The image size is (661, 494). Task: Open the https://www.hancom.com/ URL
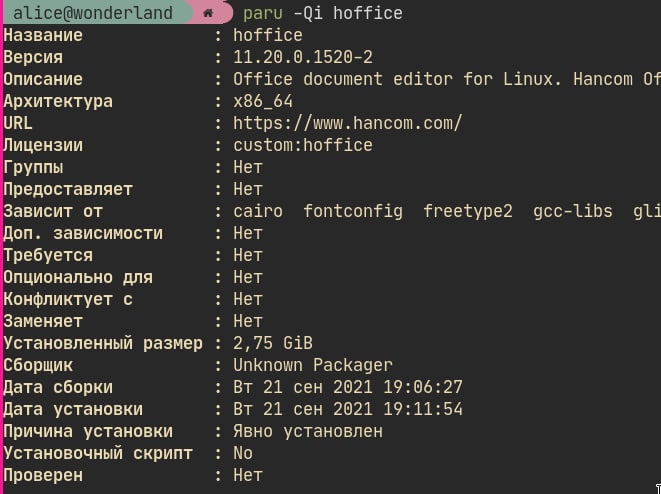(347, 123)
